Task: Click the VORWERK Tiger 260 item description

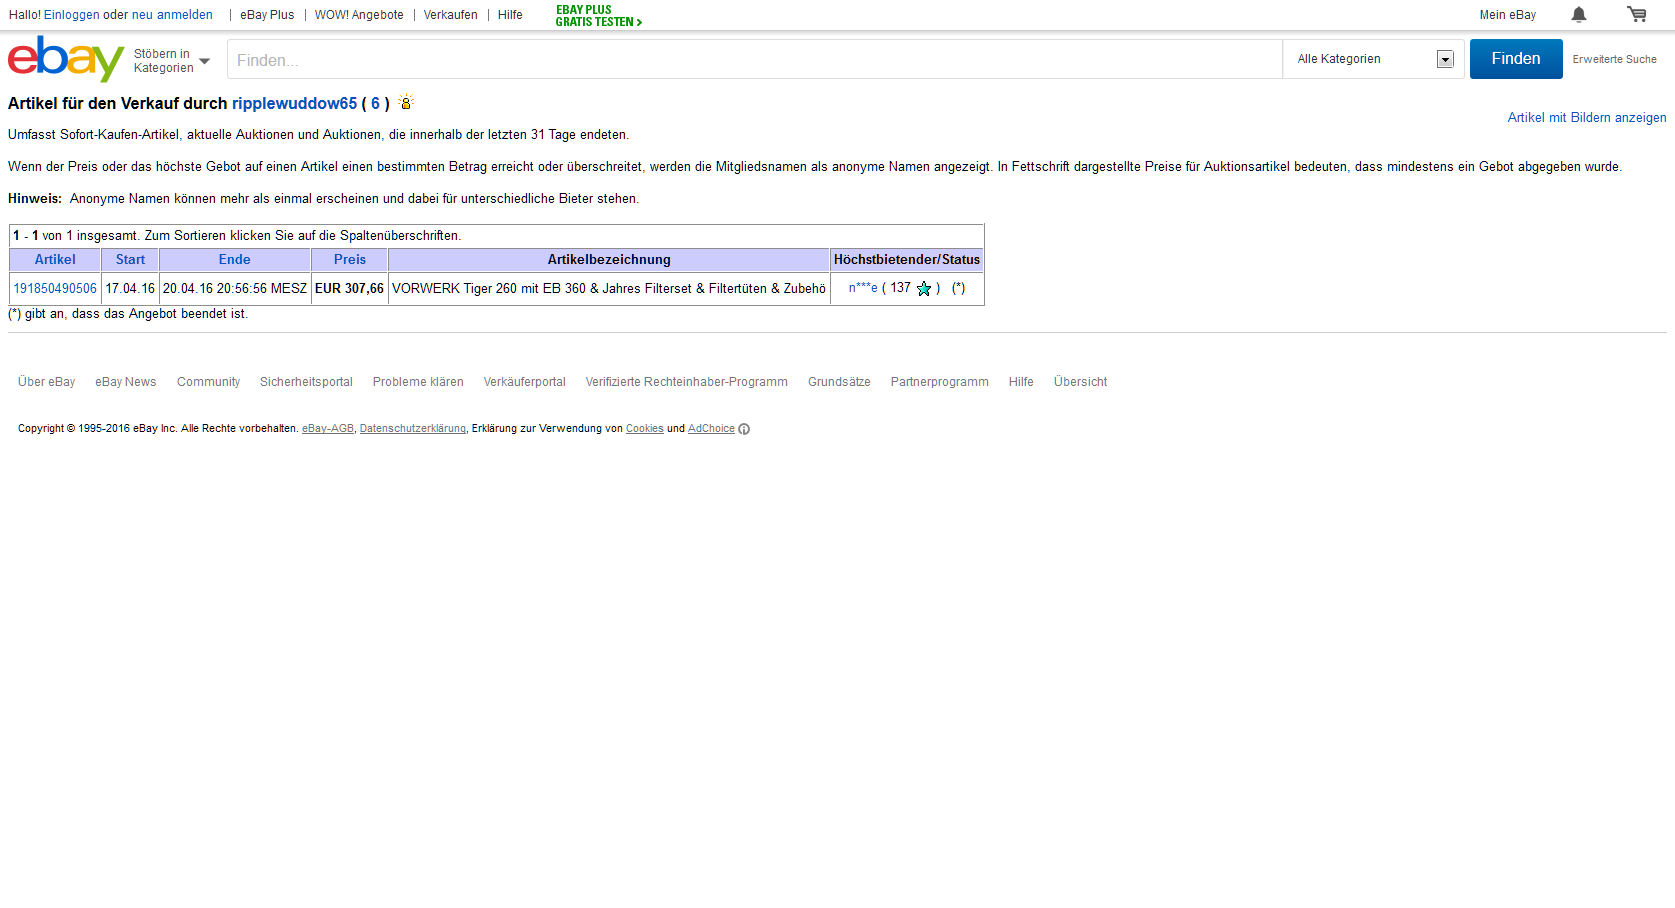Action: [x=609, y=288]
